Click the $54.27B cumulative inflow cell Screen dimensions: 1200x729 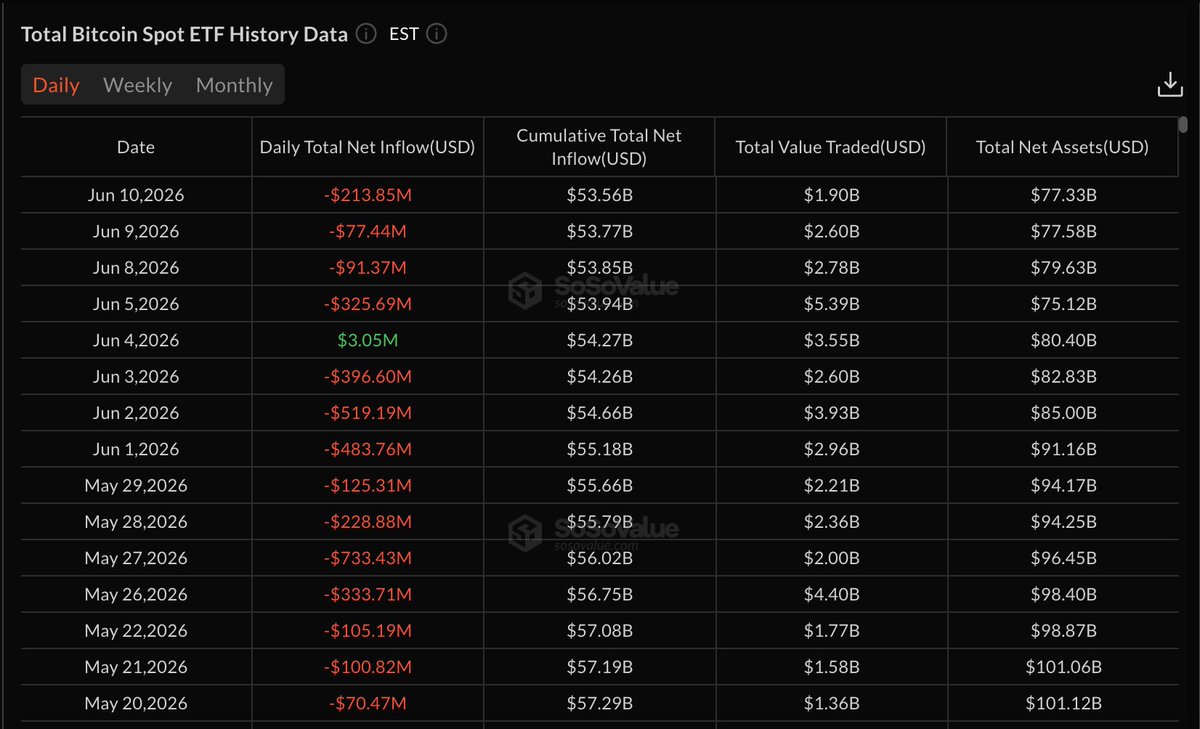point(599,340)
